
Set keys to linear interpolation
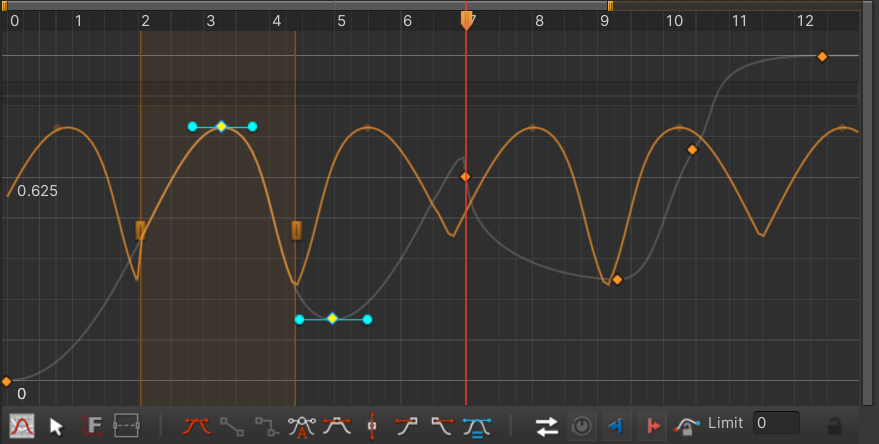tap(232, 426)
